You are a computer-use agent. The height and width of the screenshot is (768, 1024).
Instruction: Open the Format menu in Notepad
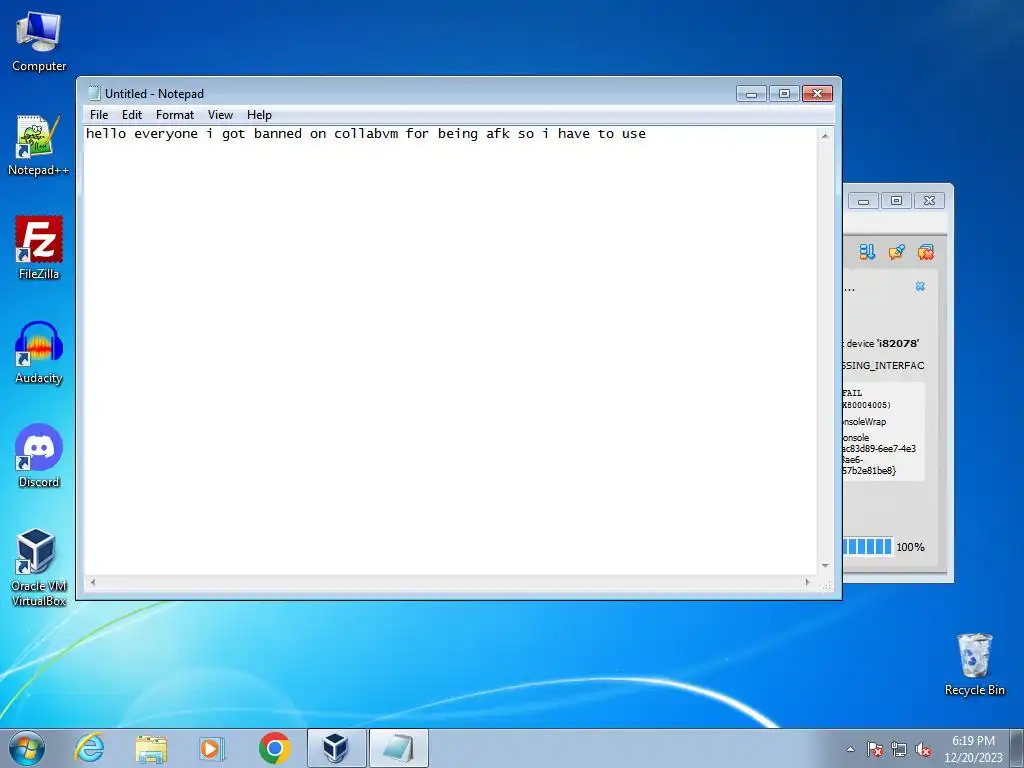pyautogui.click(x=174, y=115)
